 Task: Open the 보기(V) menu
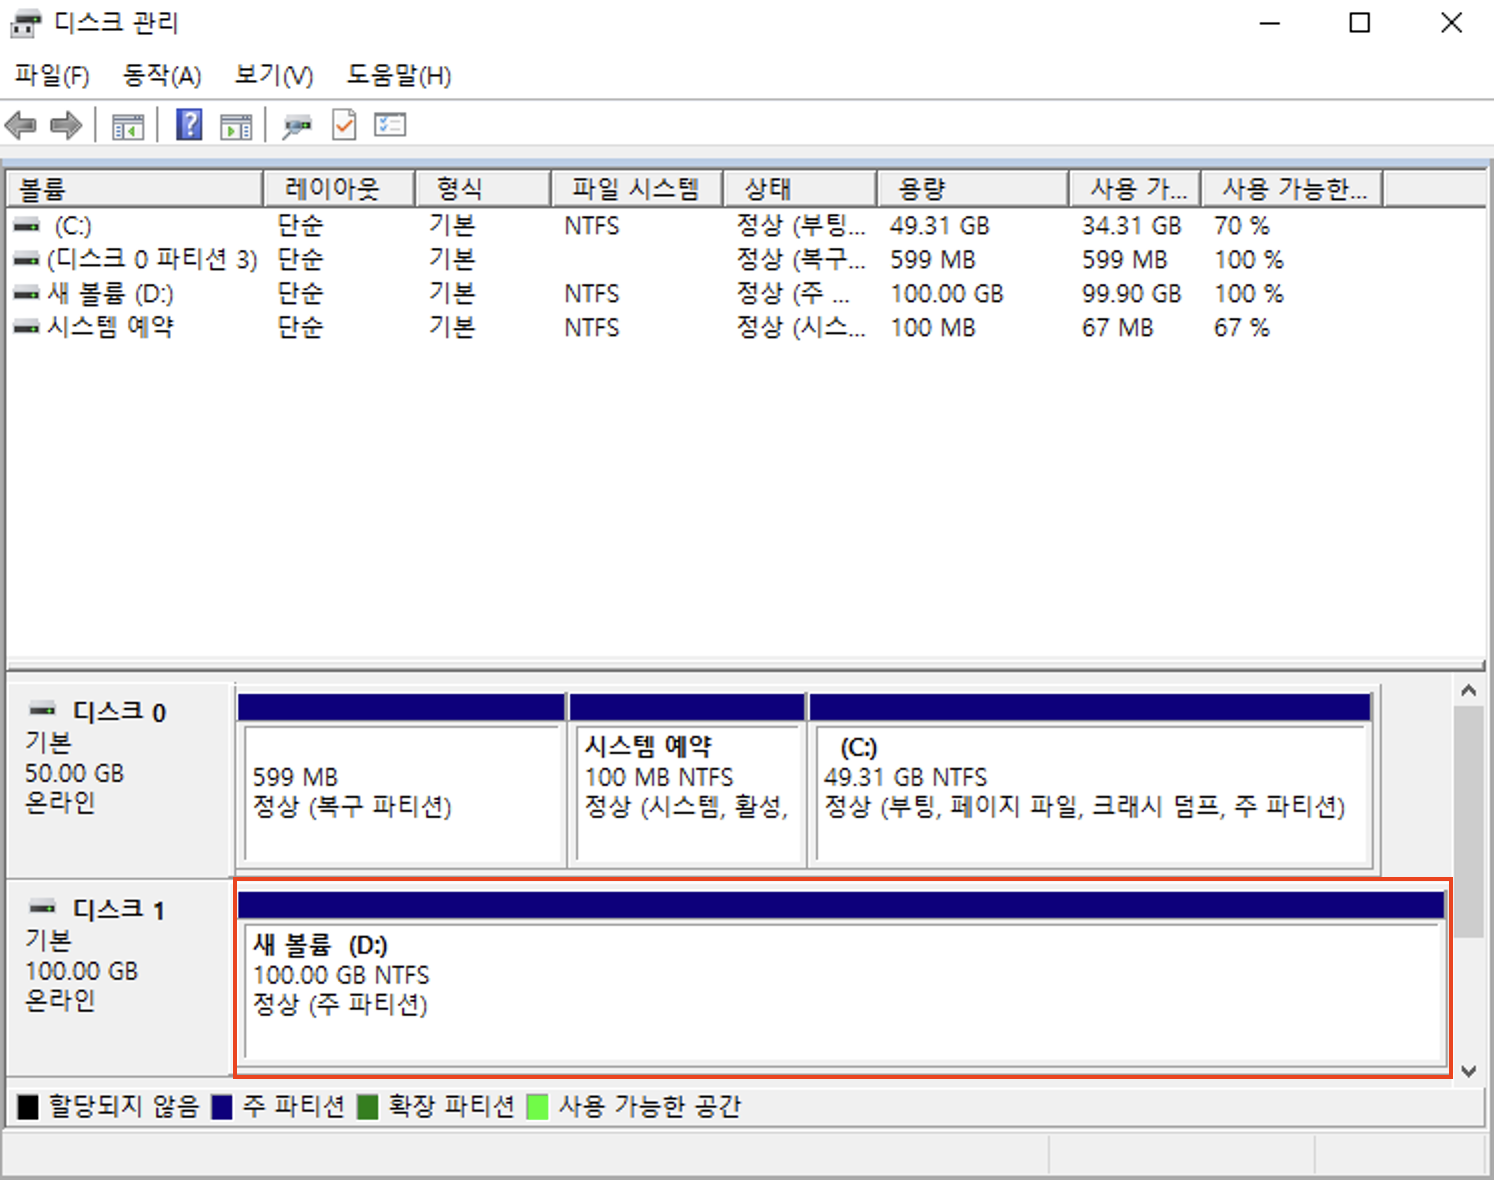click(x=274, y=76)
